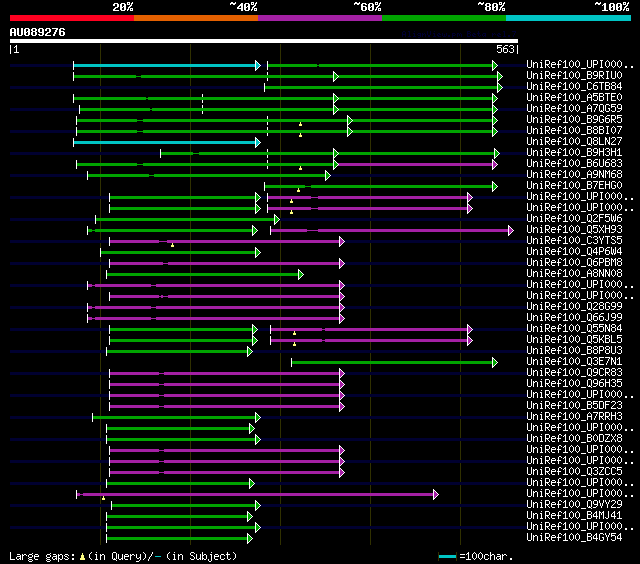Click the UniRef100_Q9CR83 label
The image size is (640, 564).
(574, 373)
